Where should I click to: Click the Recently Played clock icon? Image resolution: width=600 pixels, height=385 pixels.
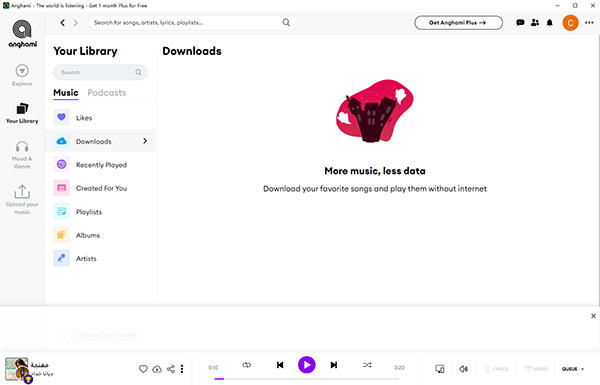61,165
